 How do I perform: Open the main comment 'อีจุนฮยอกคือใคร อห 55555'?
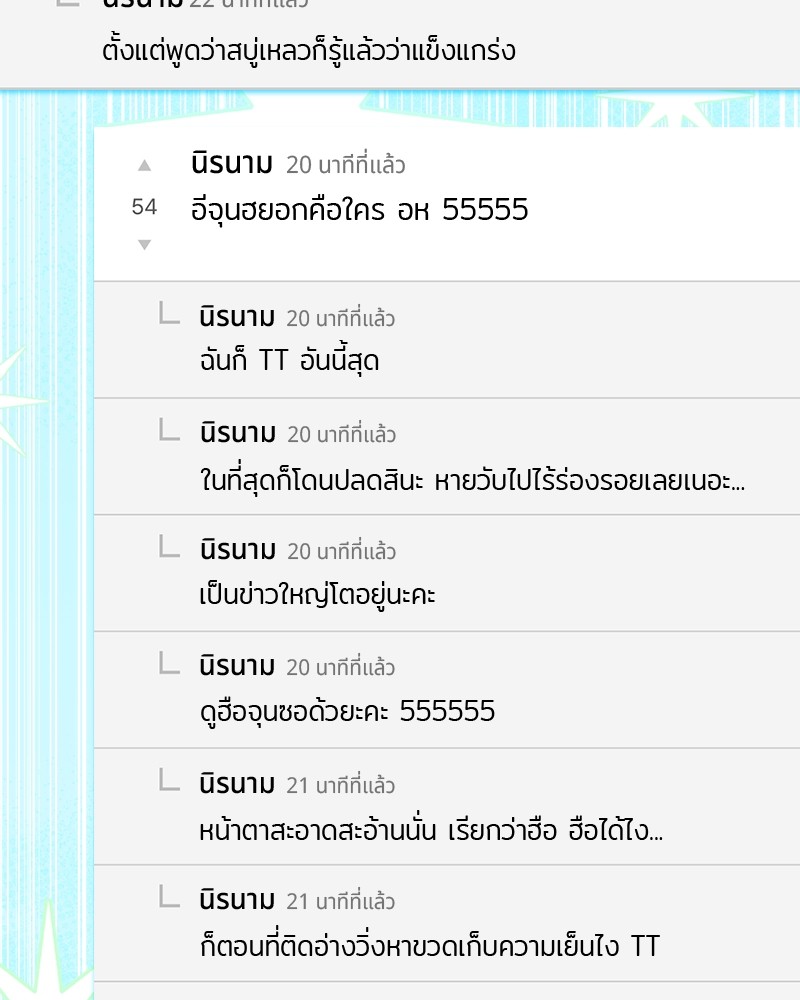360,210
